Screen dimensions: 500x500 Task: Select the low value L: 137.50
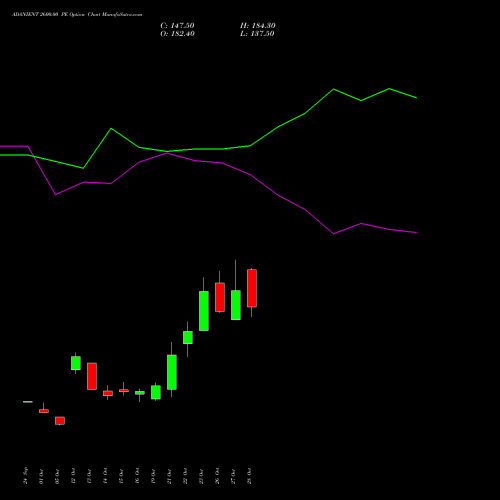tap(257, 34)
